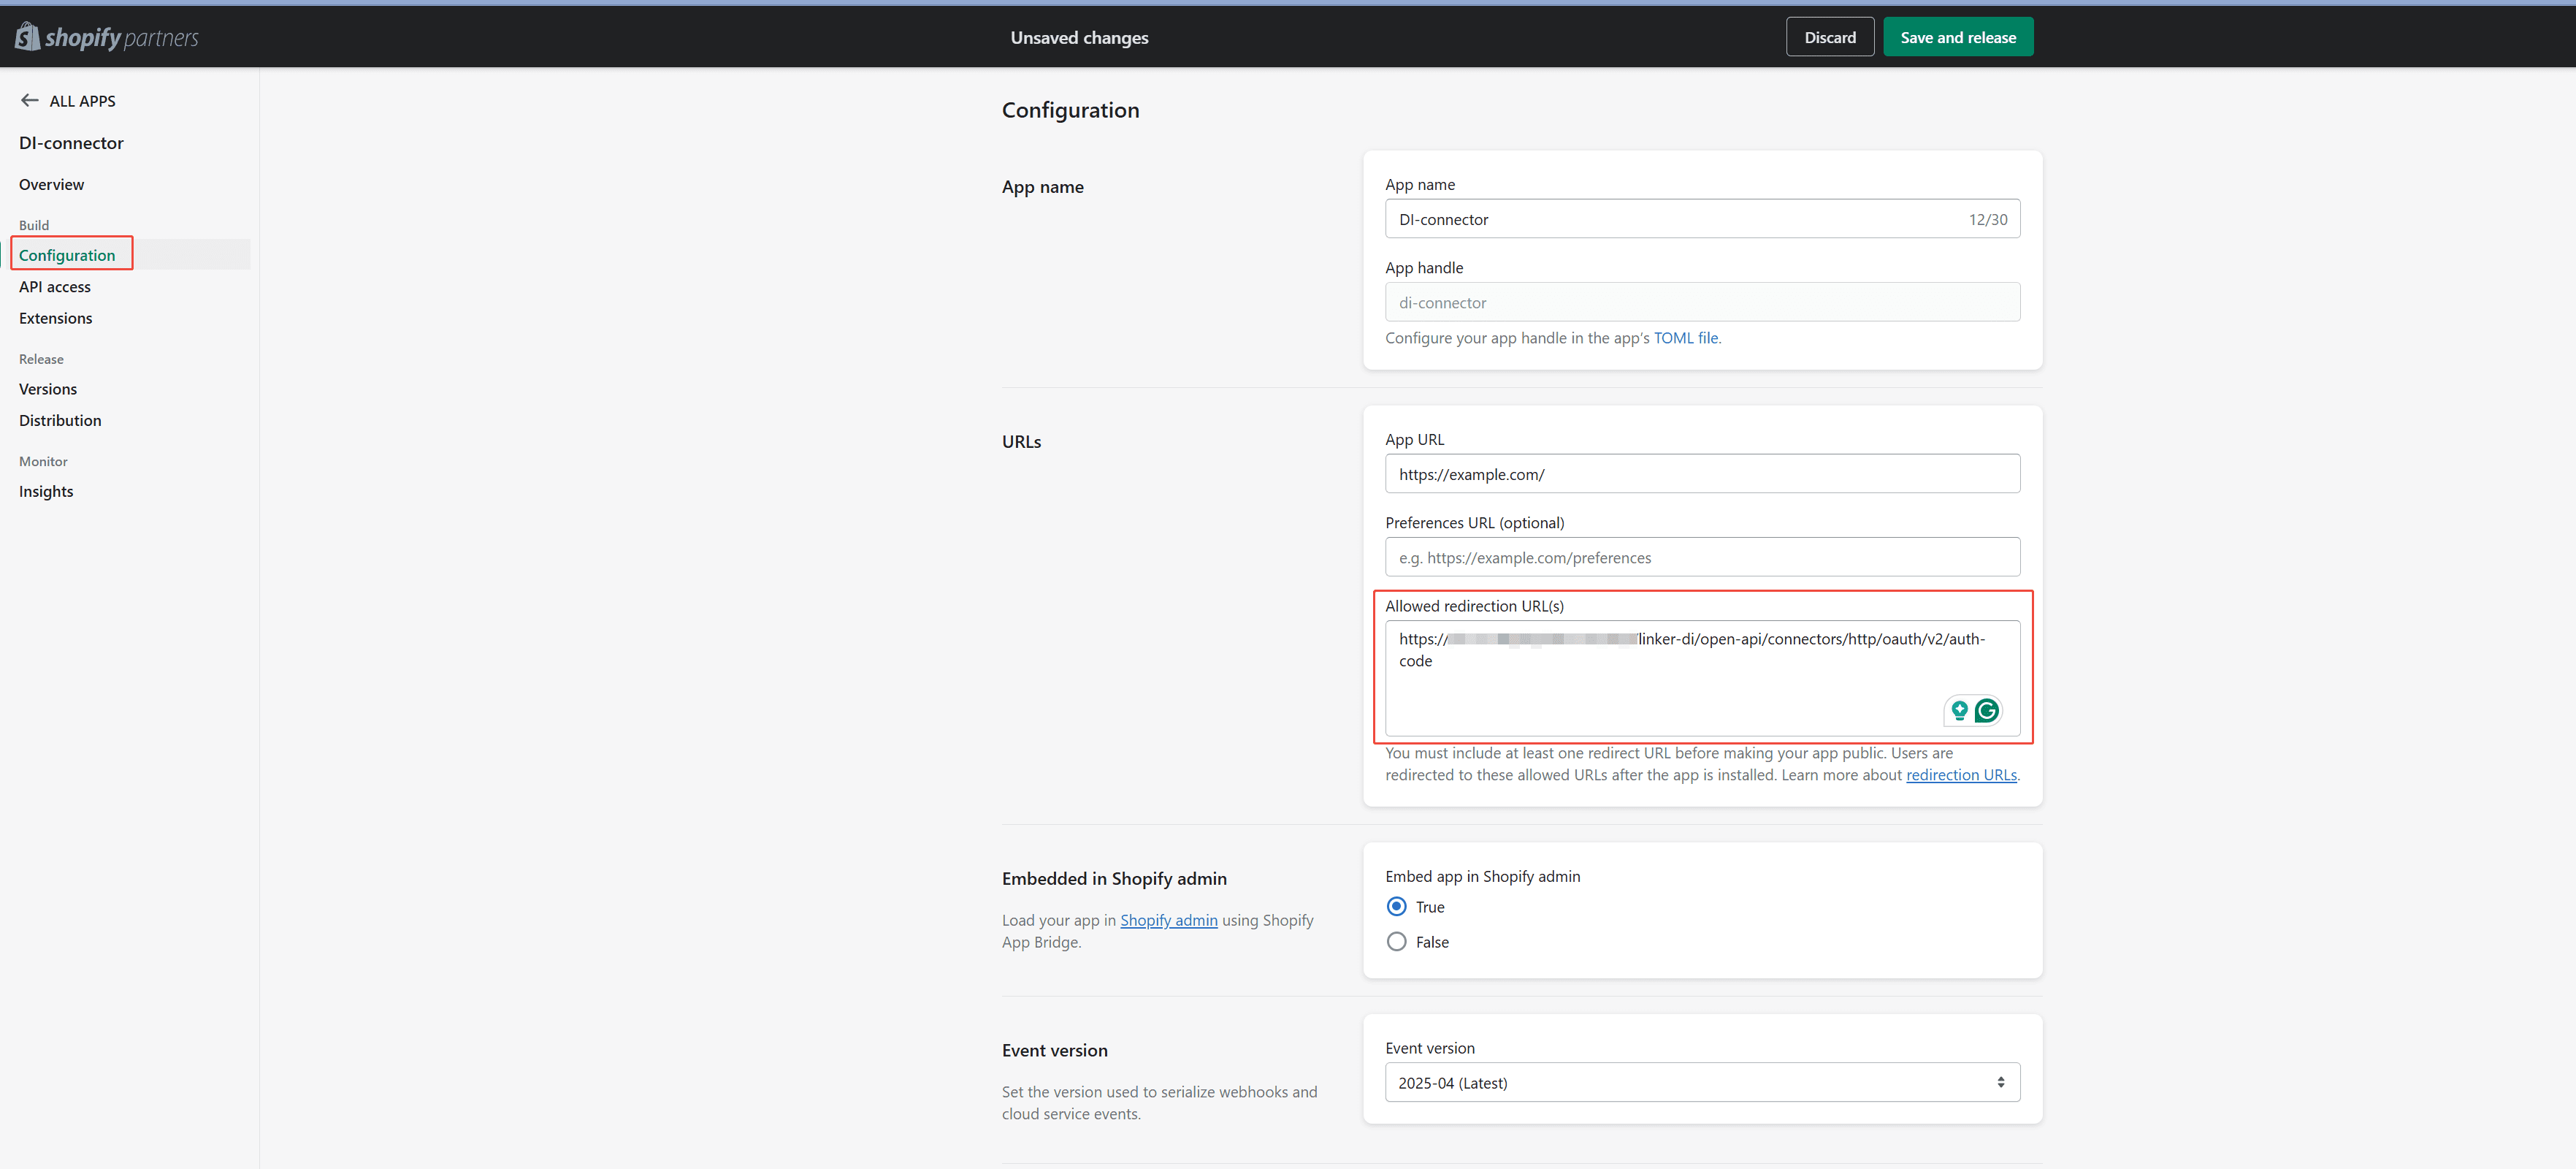
Task: Click the Allowed redirection URL(s) textarea
Action: [x=1702, y=678]
